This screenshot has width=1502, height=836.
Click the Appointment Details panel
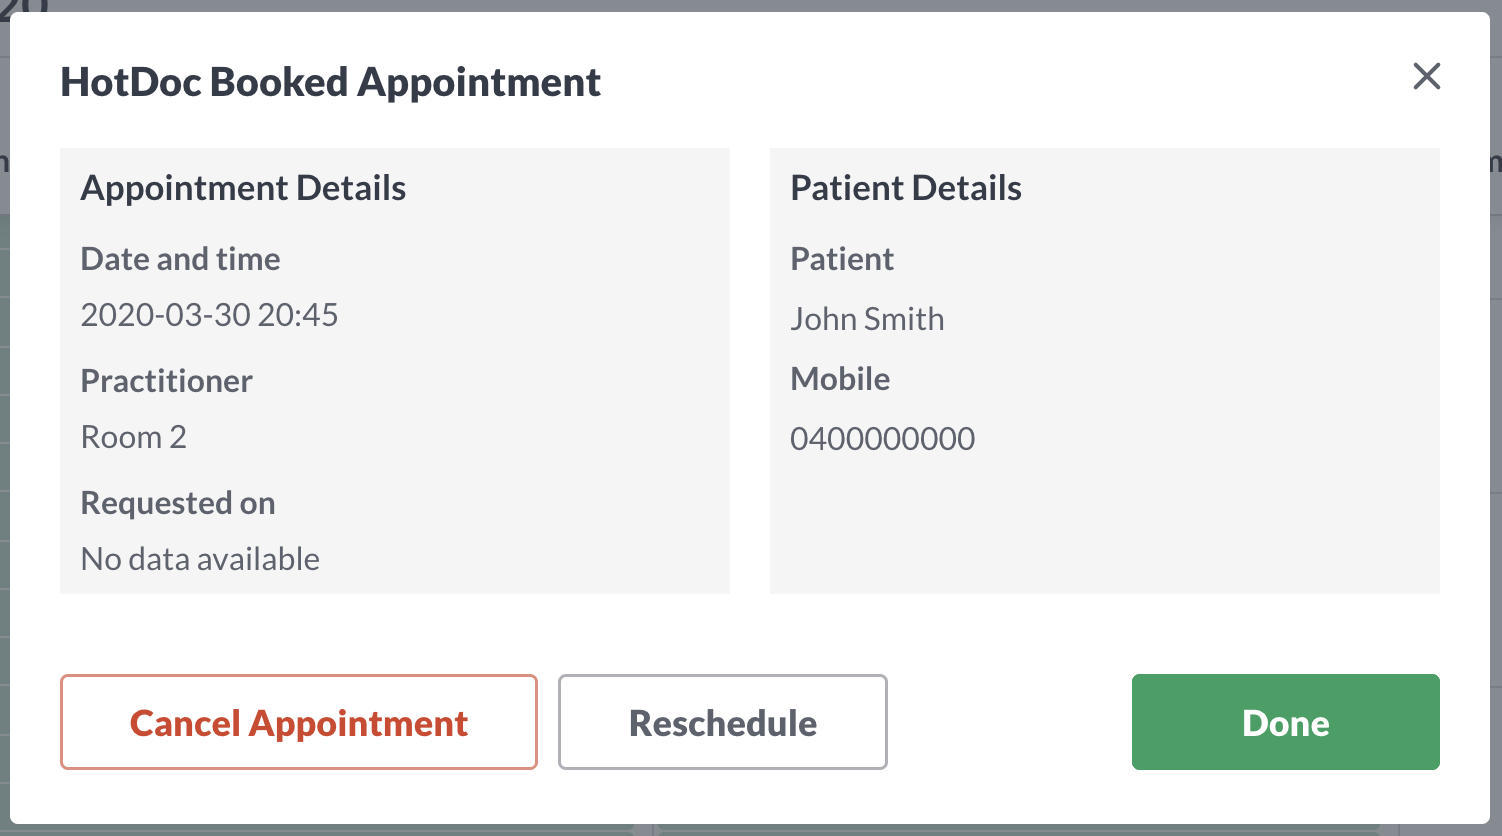(x=395, y=370)
